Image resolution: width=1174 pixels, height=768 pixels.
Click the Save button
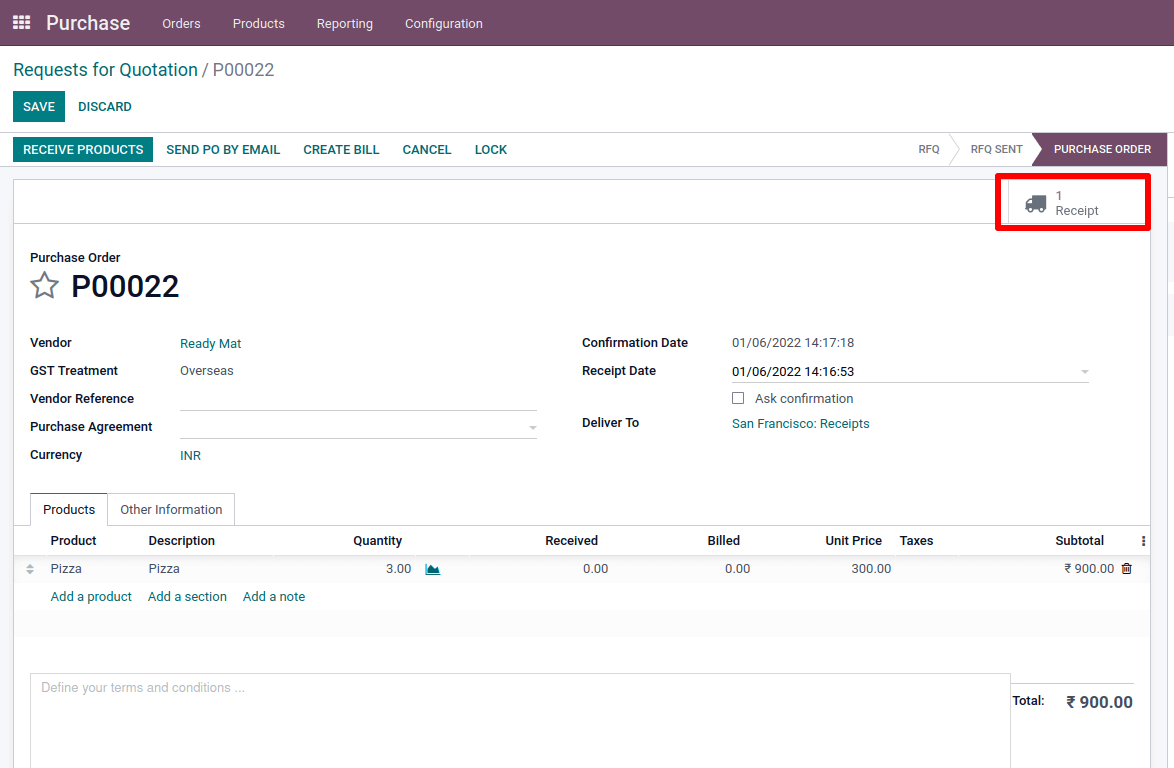click(x=39, y=106)
